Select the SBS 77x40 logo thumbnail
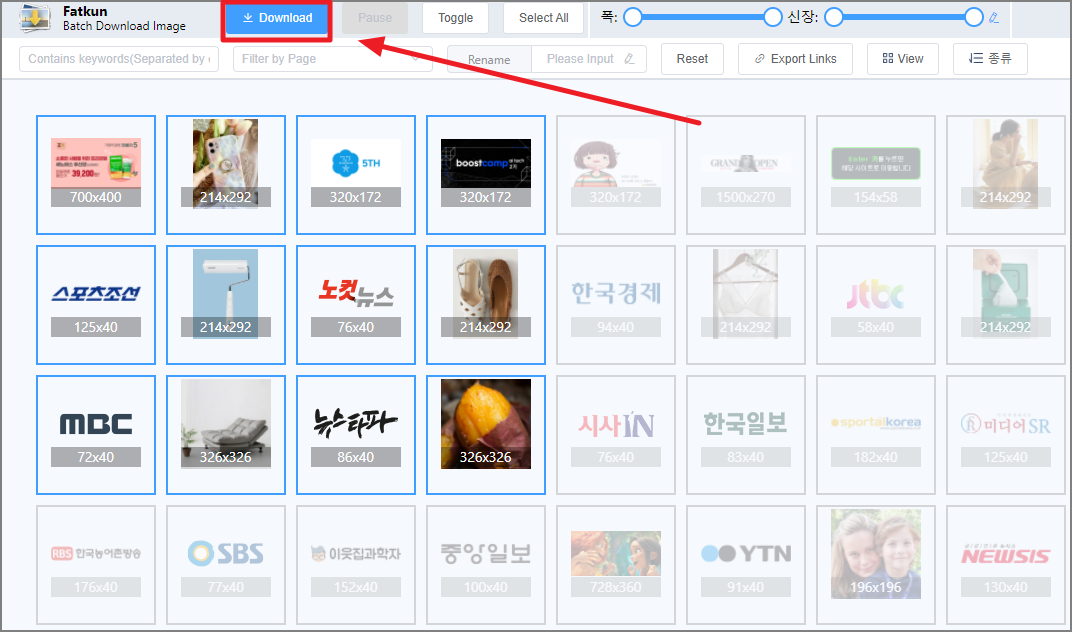The width and height of the screenshot is (1072, 632). [x=226, y=565]
